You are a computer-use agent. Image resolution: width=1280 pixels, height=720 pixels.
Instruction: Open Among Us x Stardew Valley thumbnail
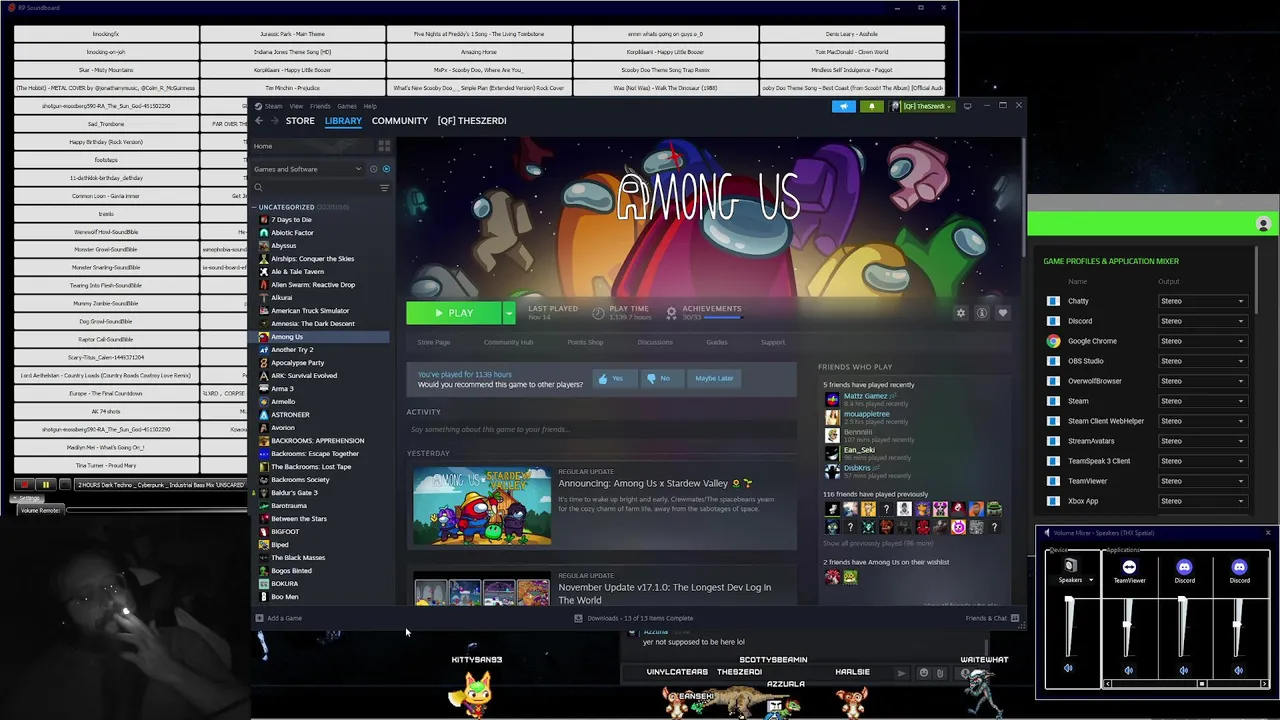point(482,506)
